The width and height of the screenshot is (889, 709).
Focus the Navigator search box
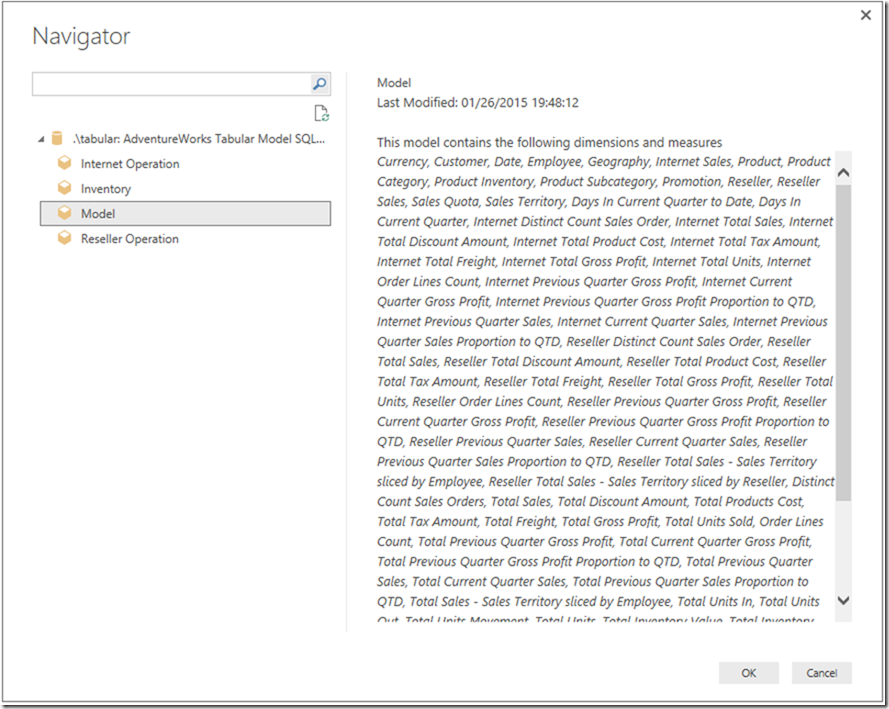pos(171,84)
